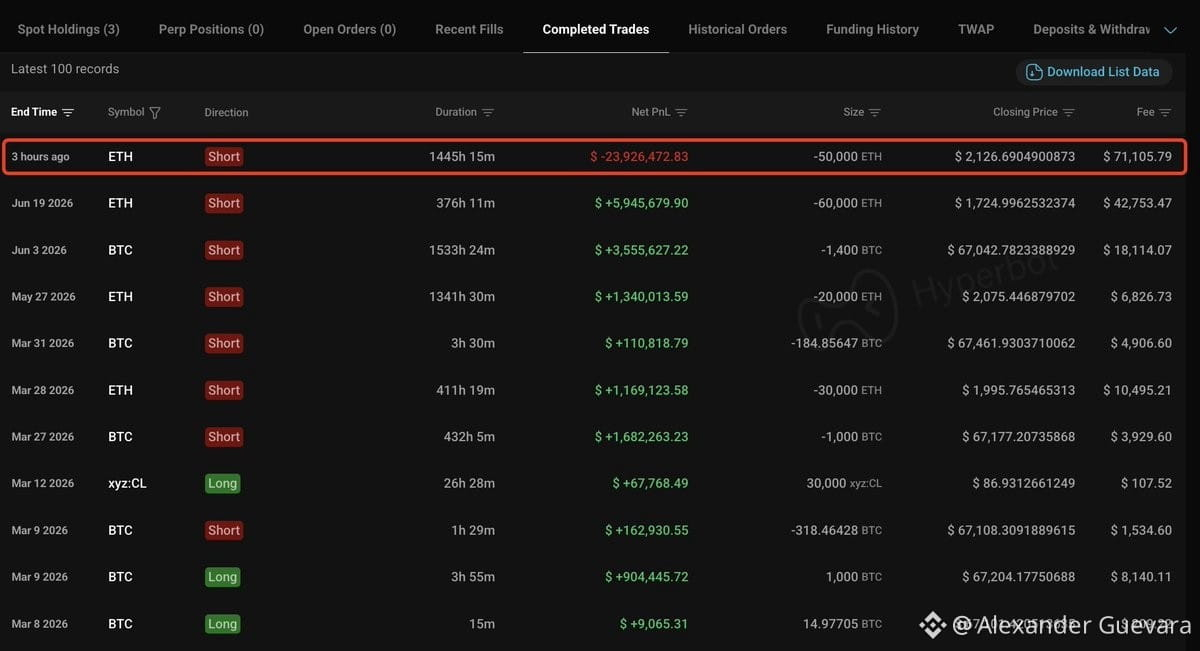
Task: Click PnL $ +110,818.79
Action: 646,343
